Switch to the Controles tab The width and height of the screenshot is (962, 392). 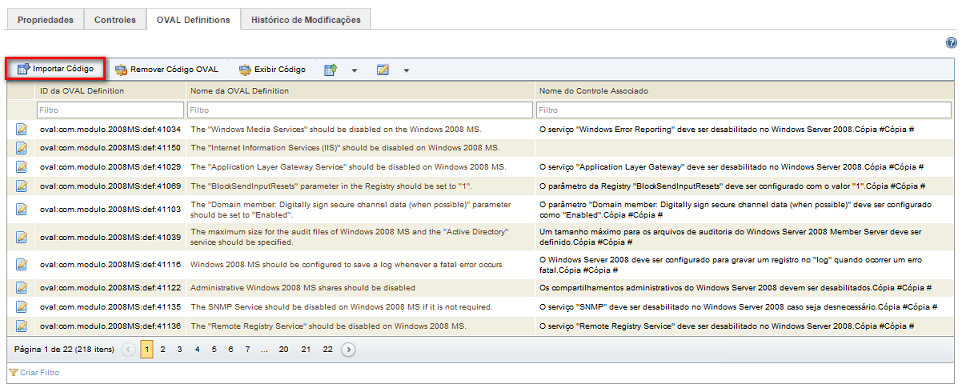coord(115,20)
